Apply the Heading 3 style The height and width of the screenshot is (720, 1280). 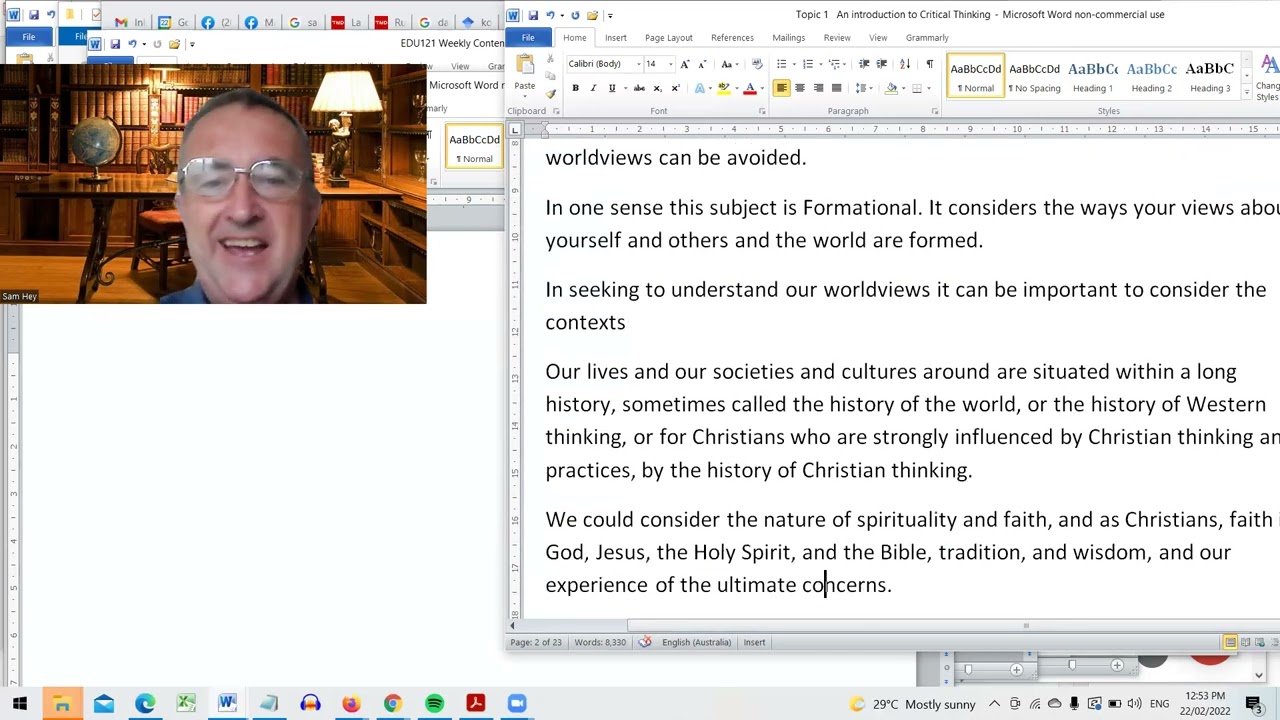click(x=1209, y=77)
